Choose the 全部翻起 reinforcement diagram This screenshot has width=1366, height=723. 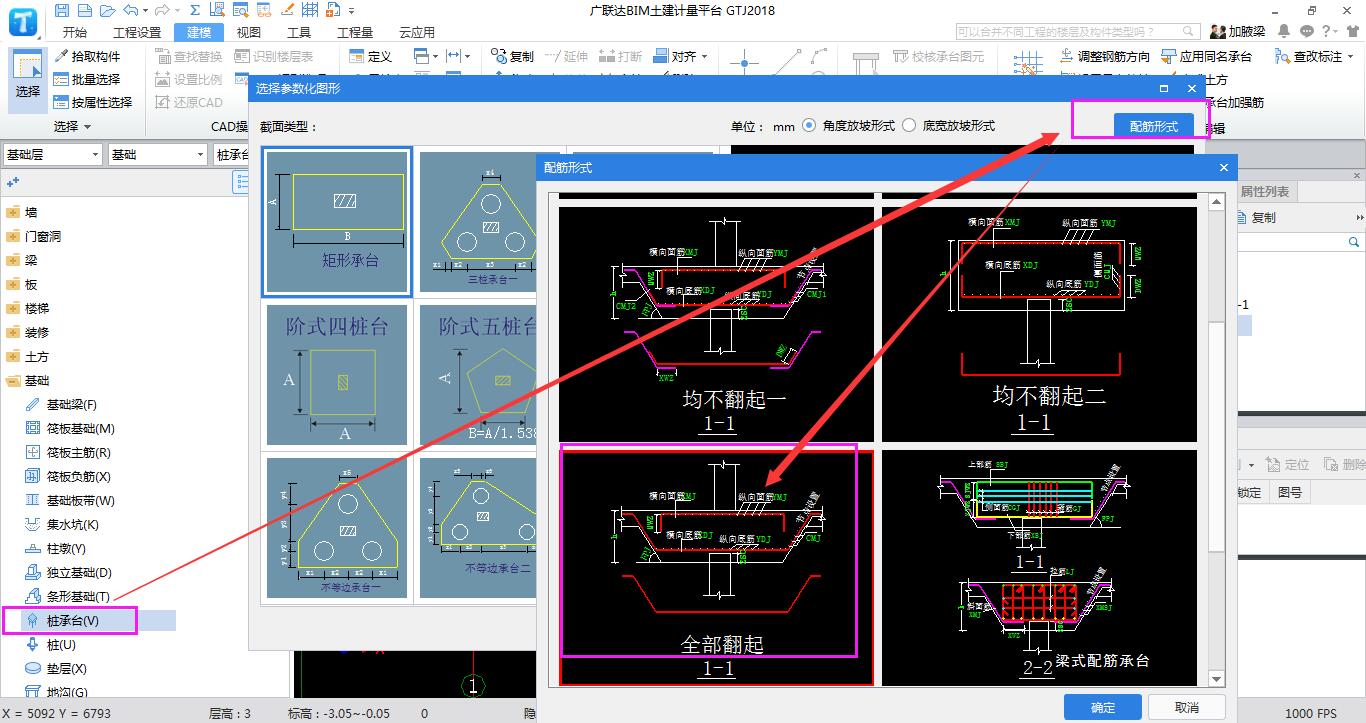pyautogui.click(x=717, y=568)
